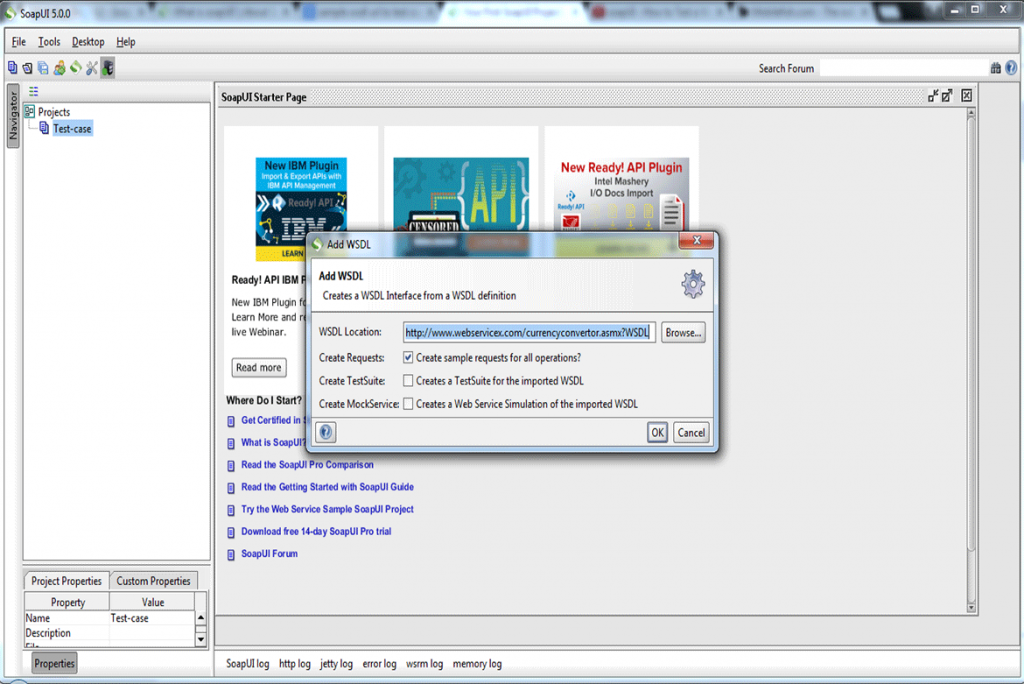The image size is (1024, 684).
Task: Switch to Project Properties tab
Action: point(66,581)
